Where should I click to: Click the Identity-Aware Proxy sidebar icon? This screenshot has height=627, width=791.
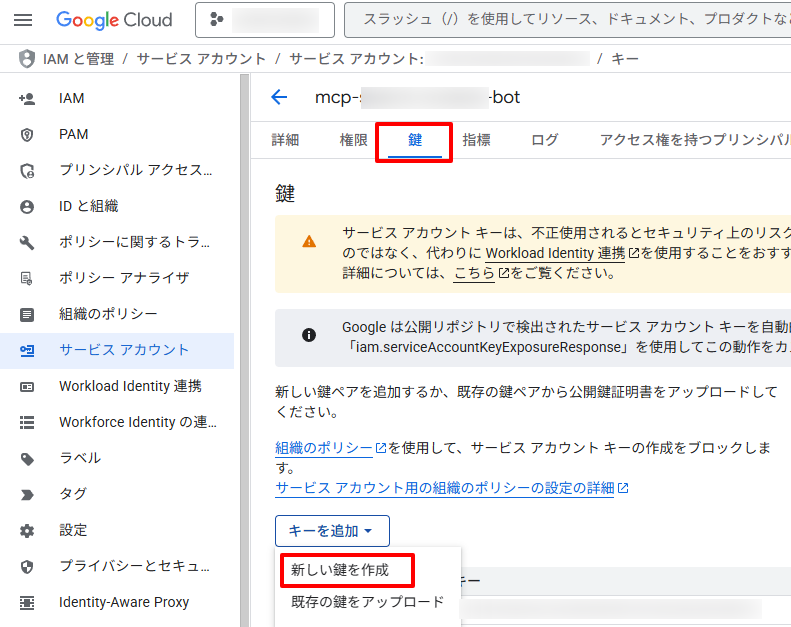pos(27,602)
